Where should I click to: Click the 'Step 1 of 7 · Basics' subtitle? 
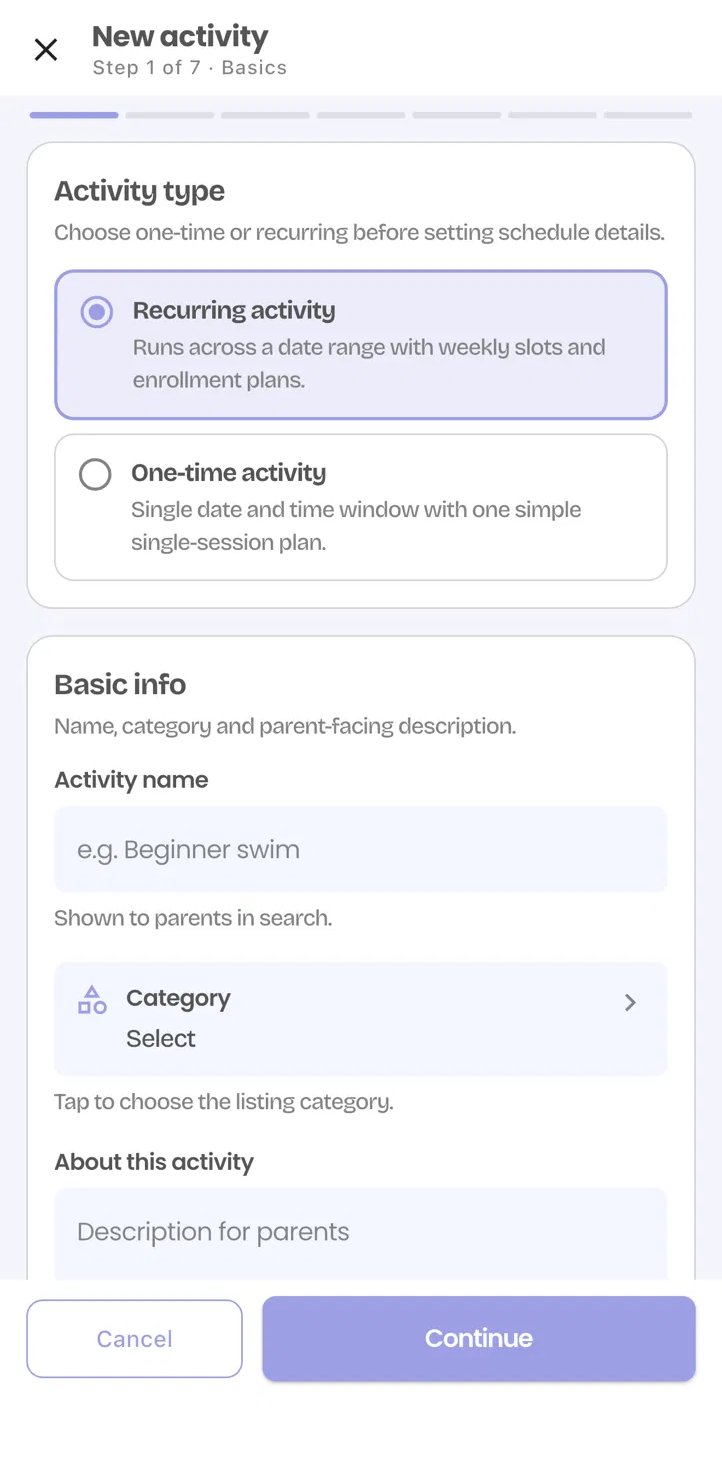click(190, 68)
